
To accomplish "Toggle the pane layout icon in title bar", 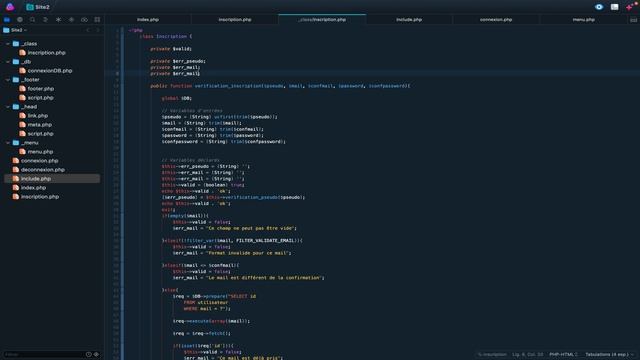I will coord(614,7).
